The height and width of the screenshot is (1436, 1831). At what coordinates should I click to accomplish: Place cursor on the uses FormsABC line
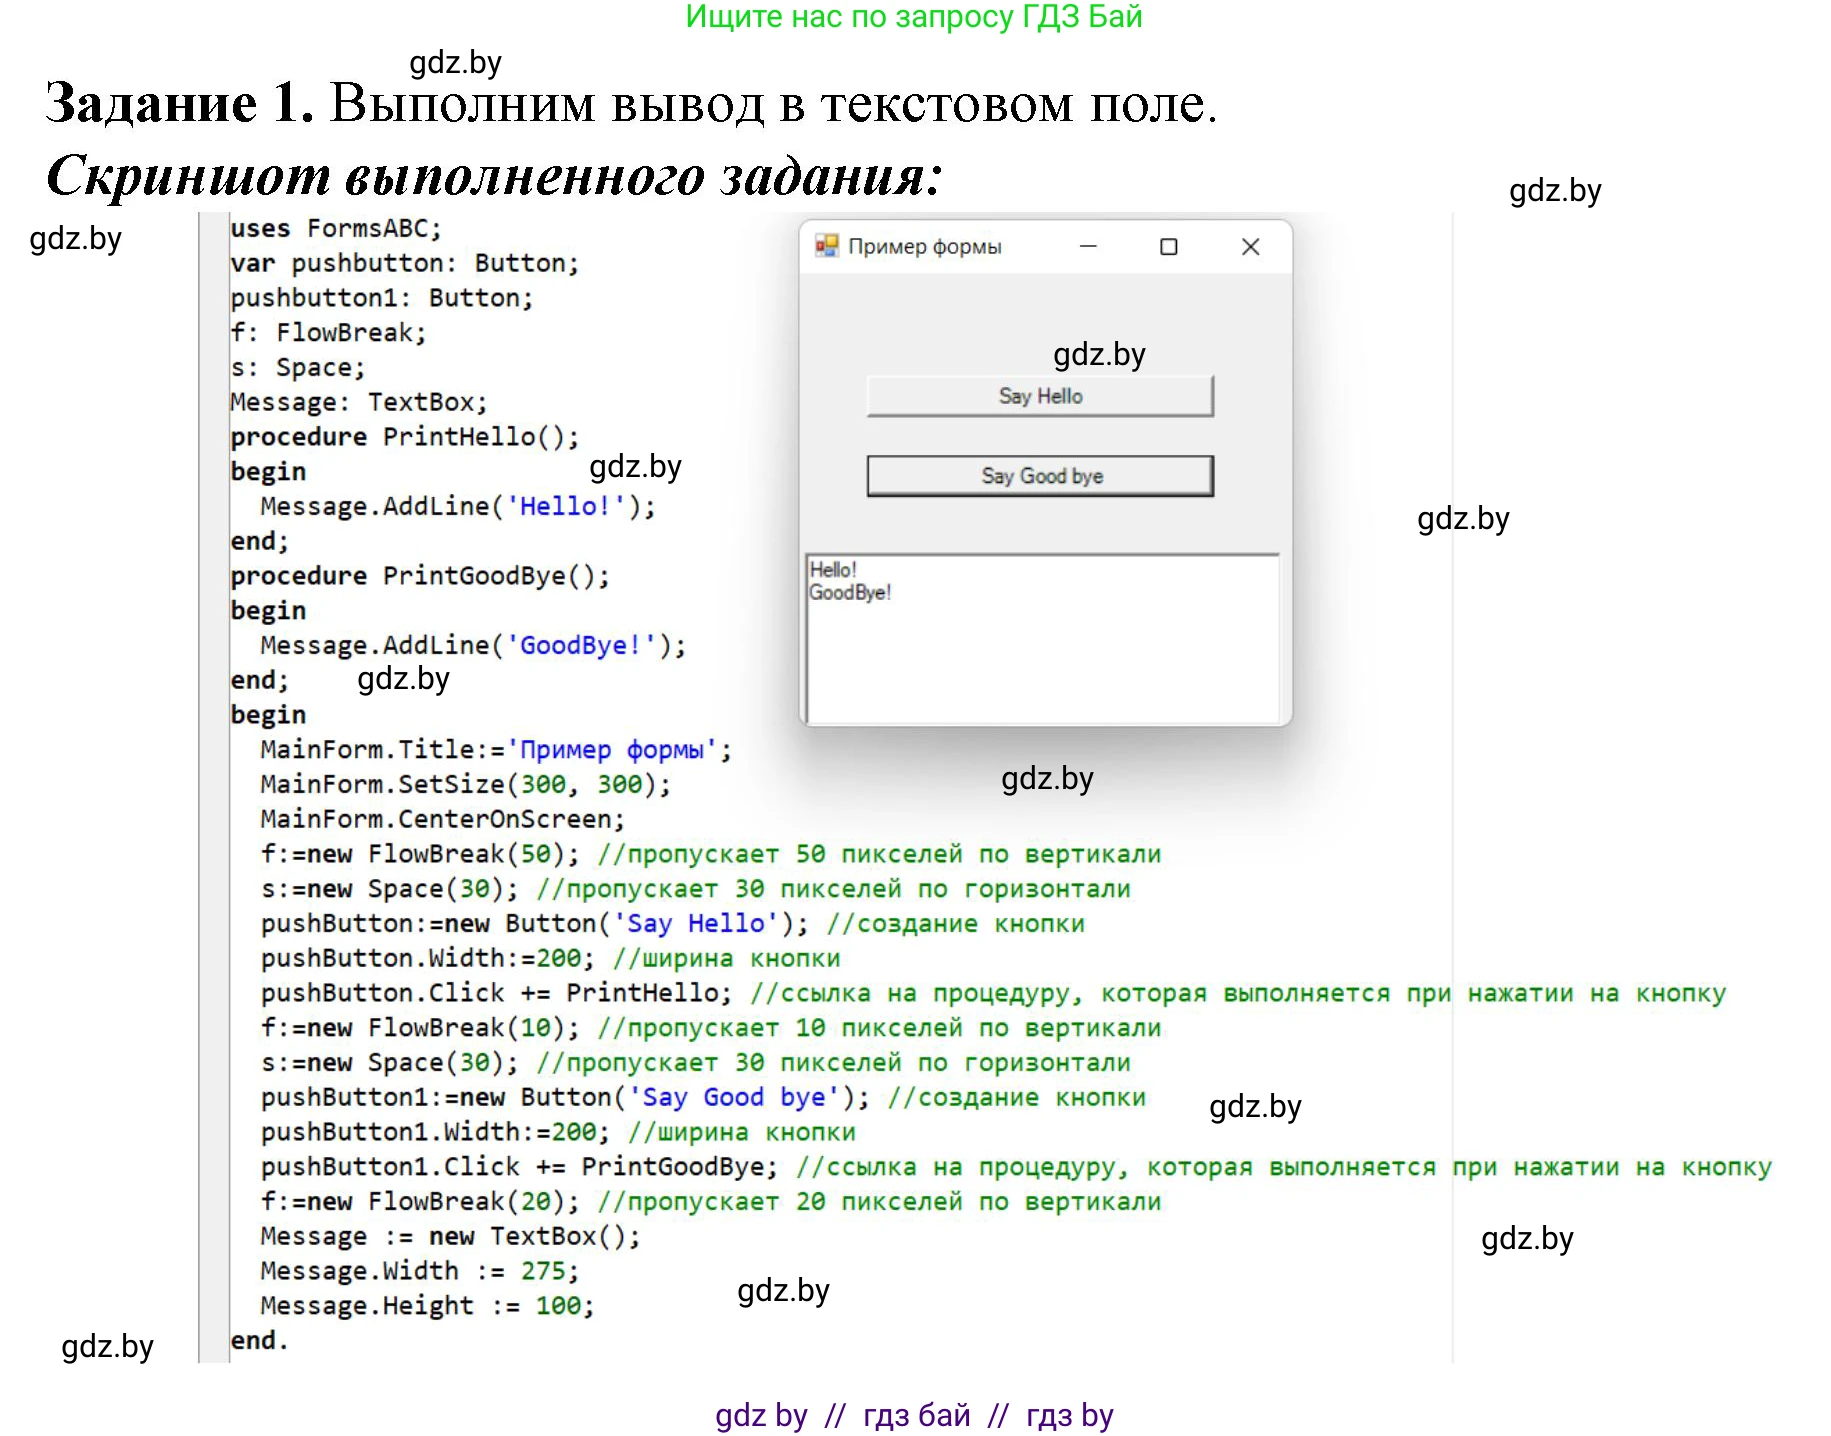tap(335, 229)
